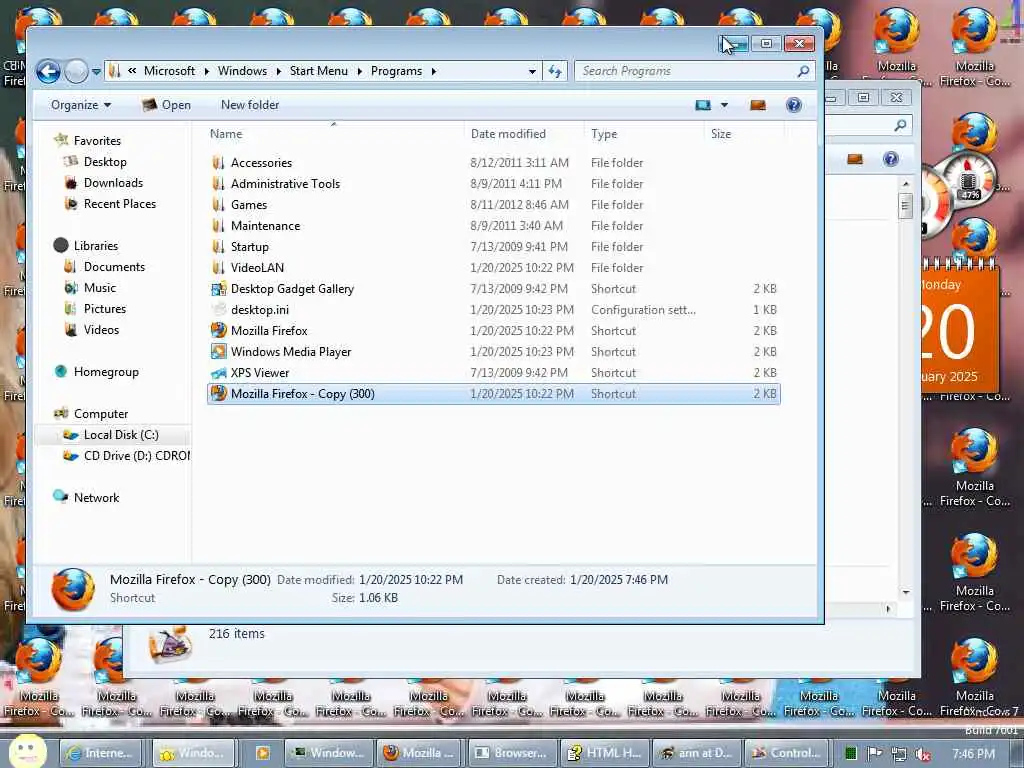Click the orange calendar gadget
The height and width of the screenshot is (768, 1024).
(x=959, y=327)
